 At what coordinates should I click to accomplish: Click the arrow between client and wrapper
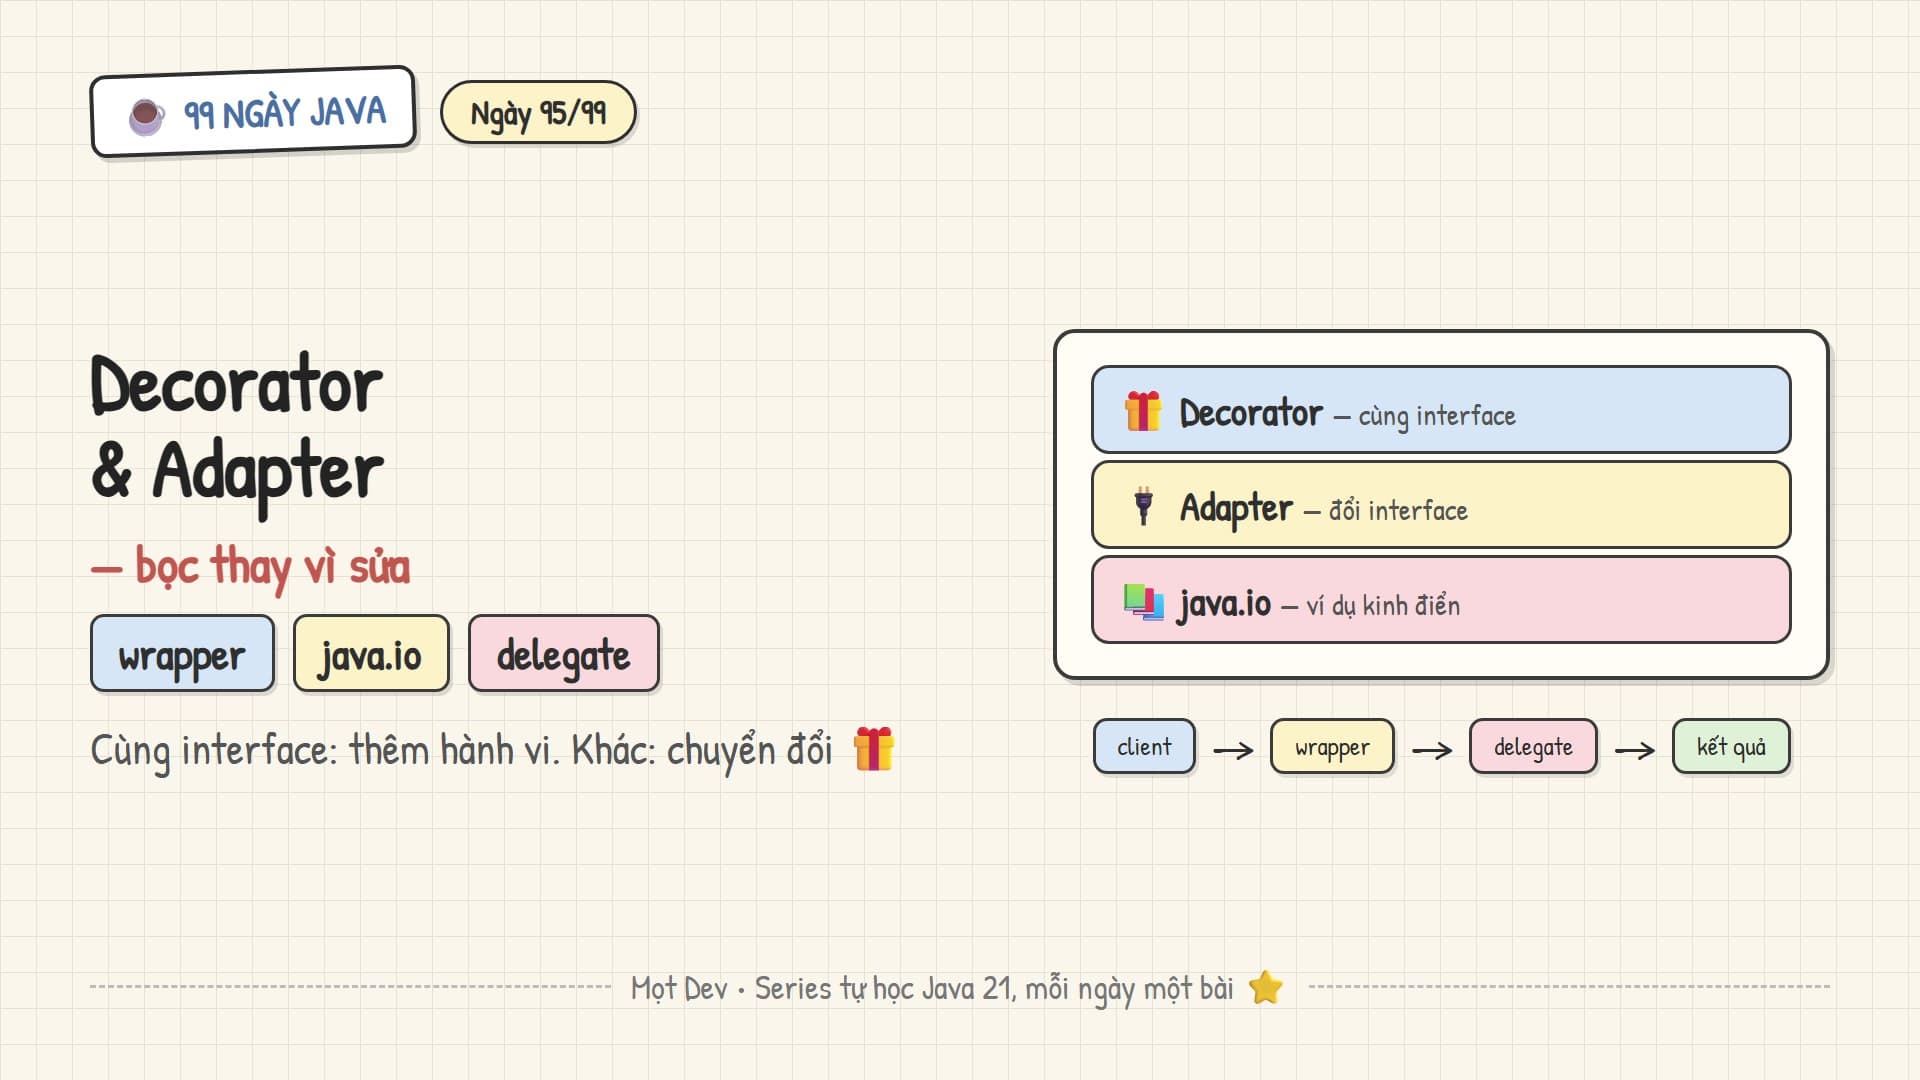click(1233, 749)
